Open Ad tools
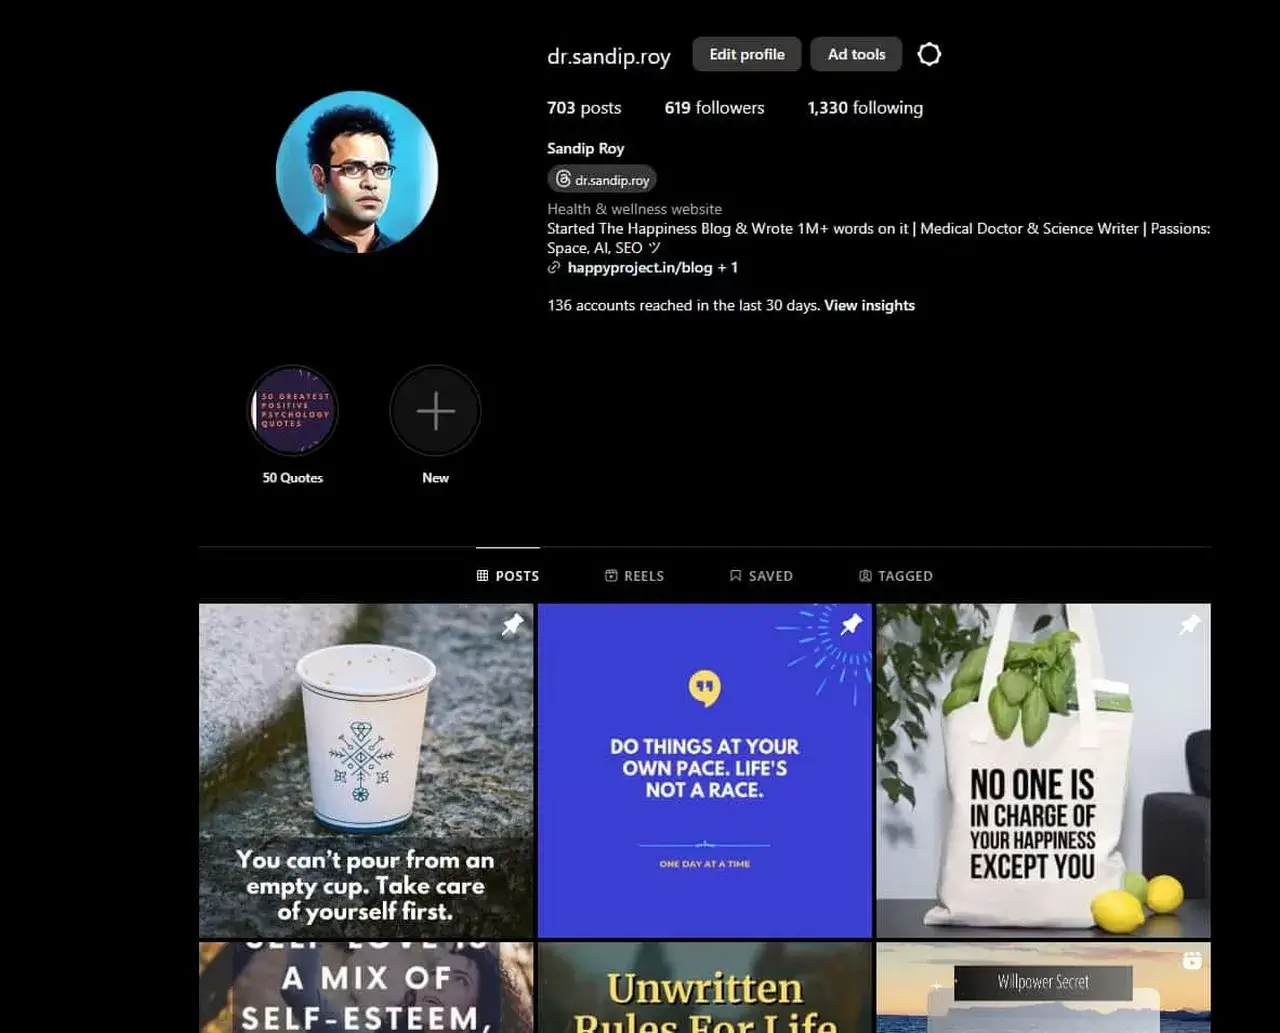Viewport: 1280px width, 1033px height. 856,54
